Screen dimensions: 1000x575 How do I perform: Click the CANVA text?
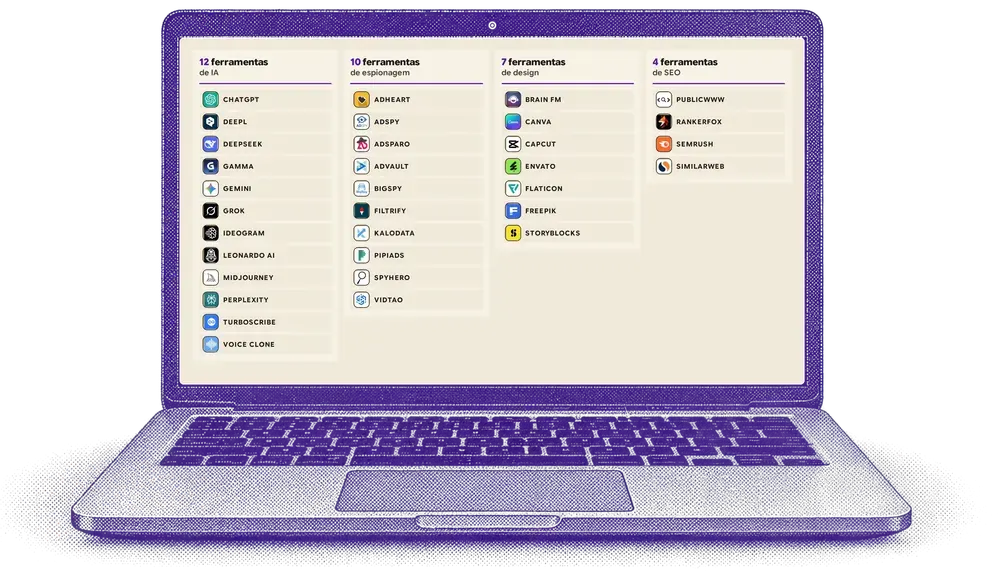point(538,122)
